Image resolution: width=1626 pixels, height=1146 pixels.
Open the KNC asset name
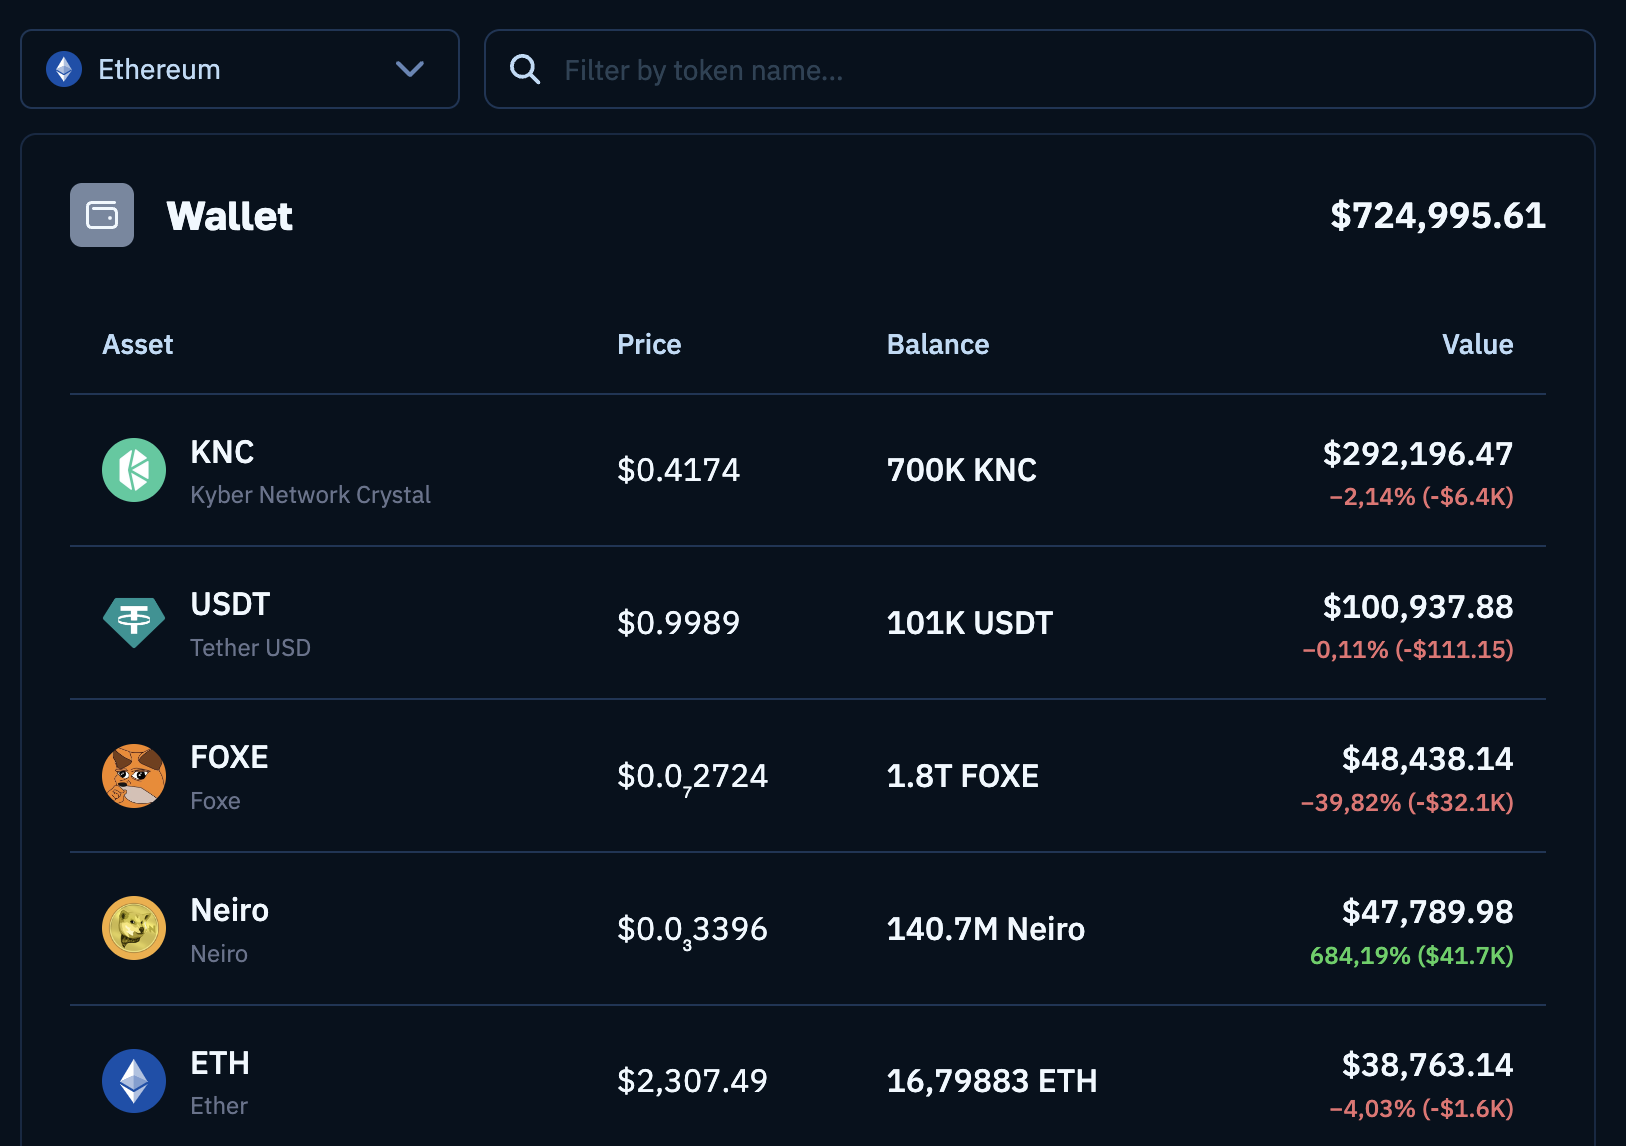click(x=222, y=452)
